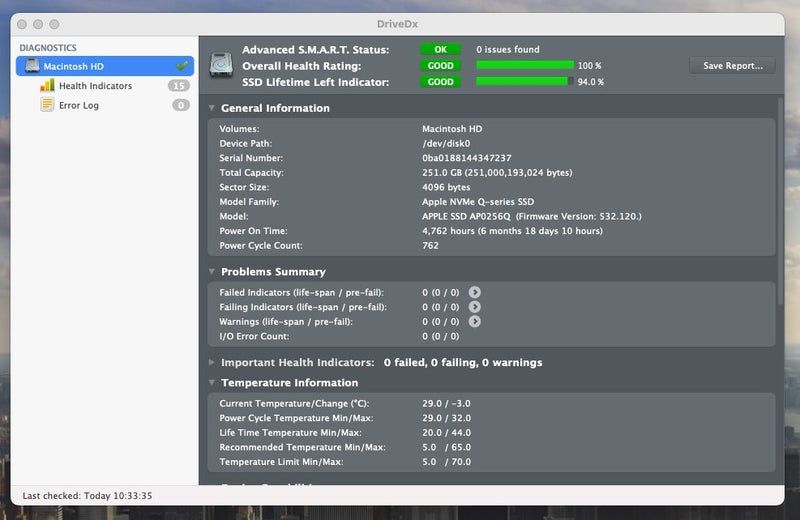Screen dimensions: 800x520
Task: Click the SSD Lifetime Left 94% bar
Action: click(524, 81)
